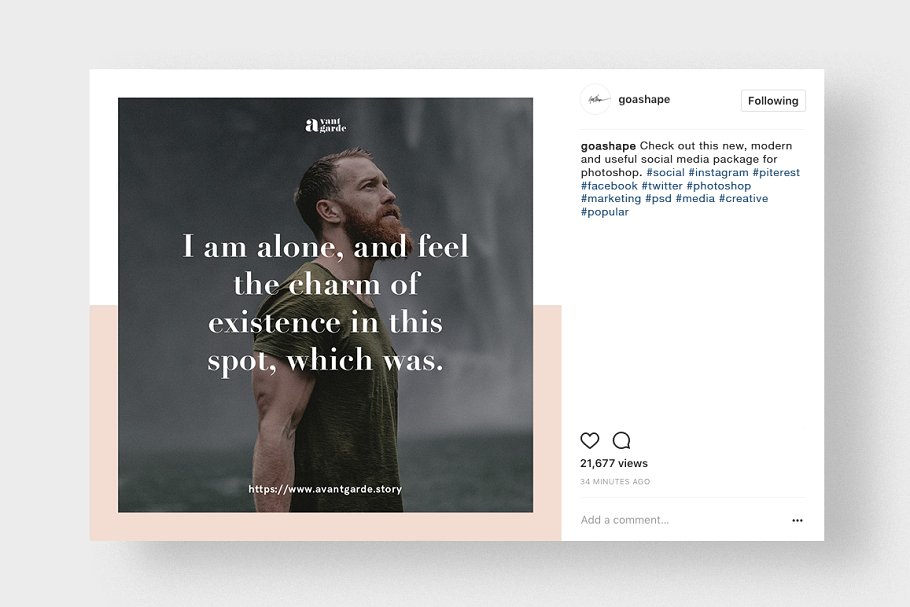Viewport: 910px width, 607px height.
Task: Click the avantgarde.story URL on image
Action: (325, 489)
